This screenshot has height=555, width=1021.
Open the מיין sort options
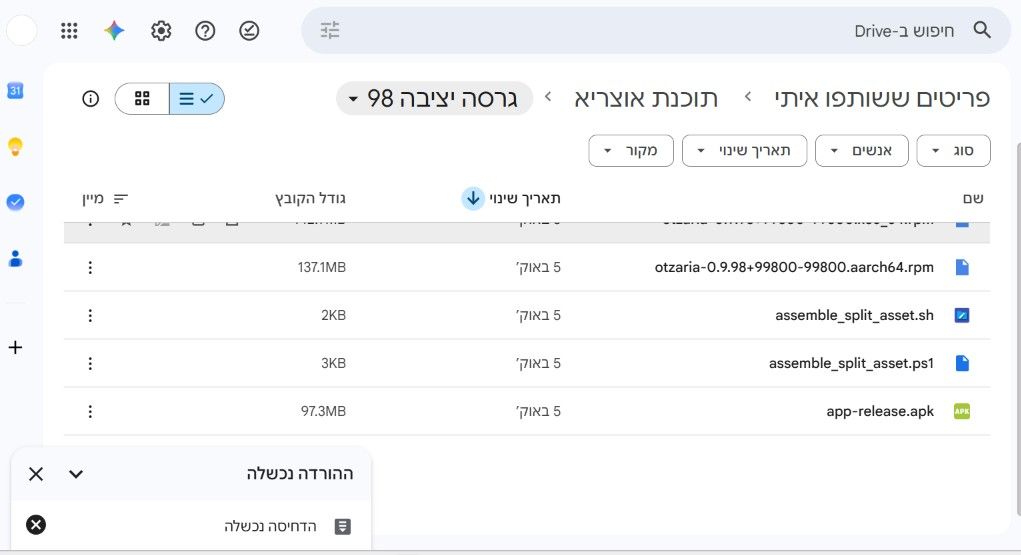105,199
